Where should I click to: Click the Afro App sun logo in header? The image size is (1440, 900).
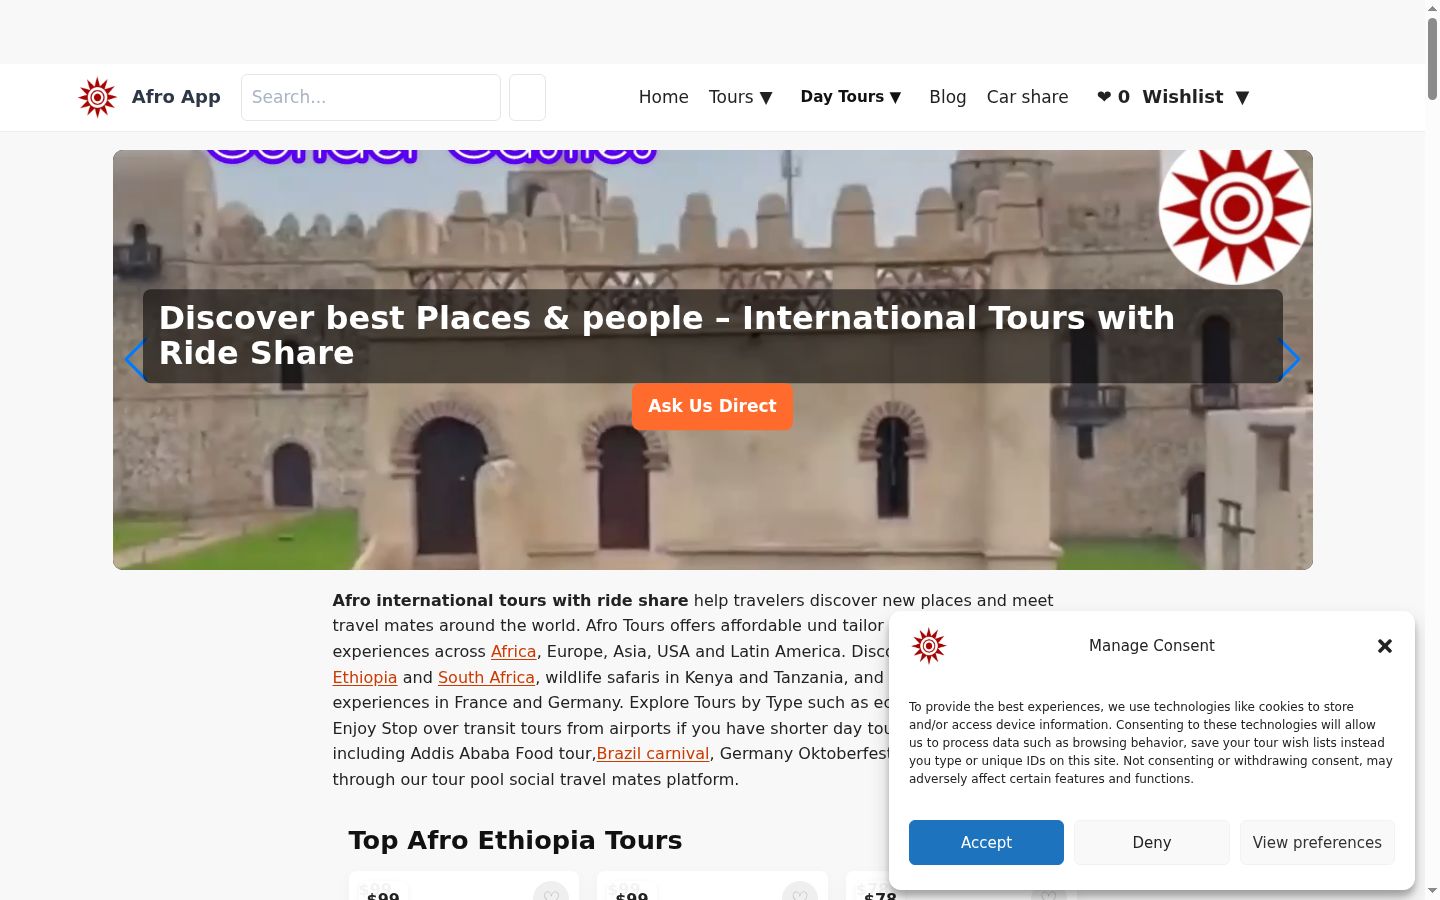coord(97,97)
